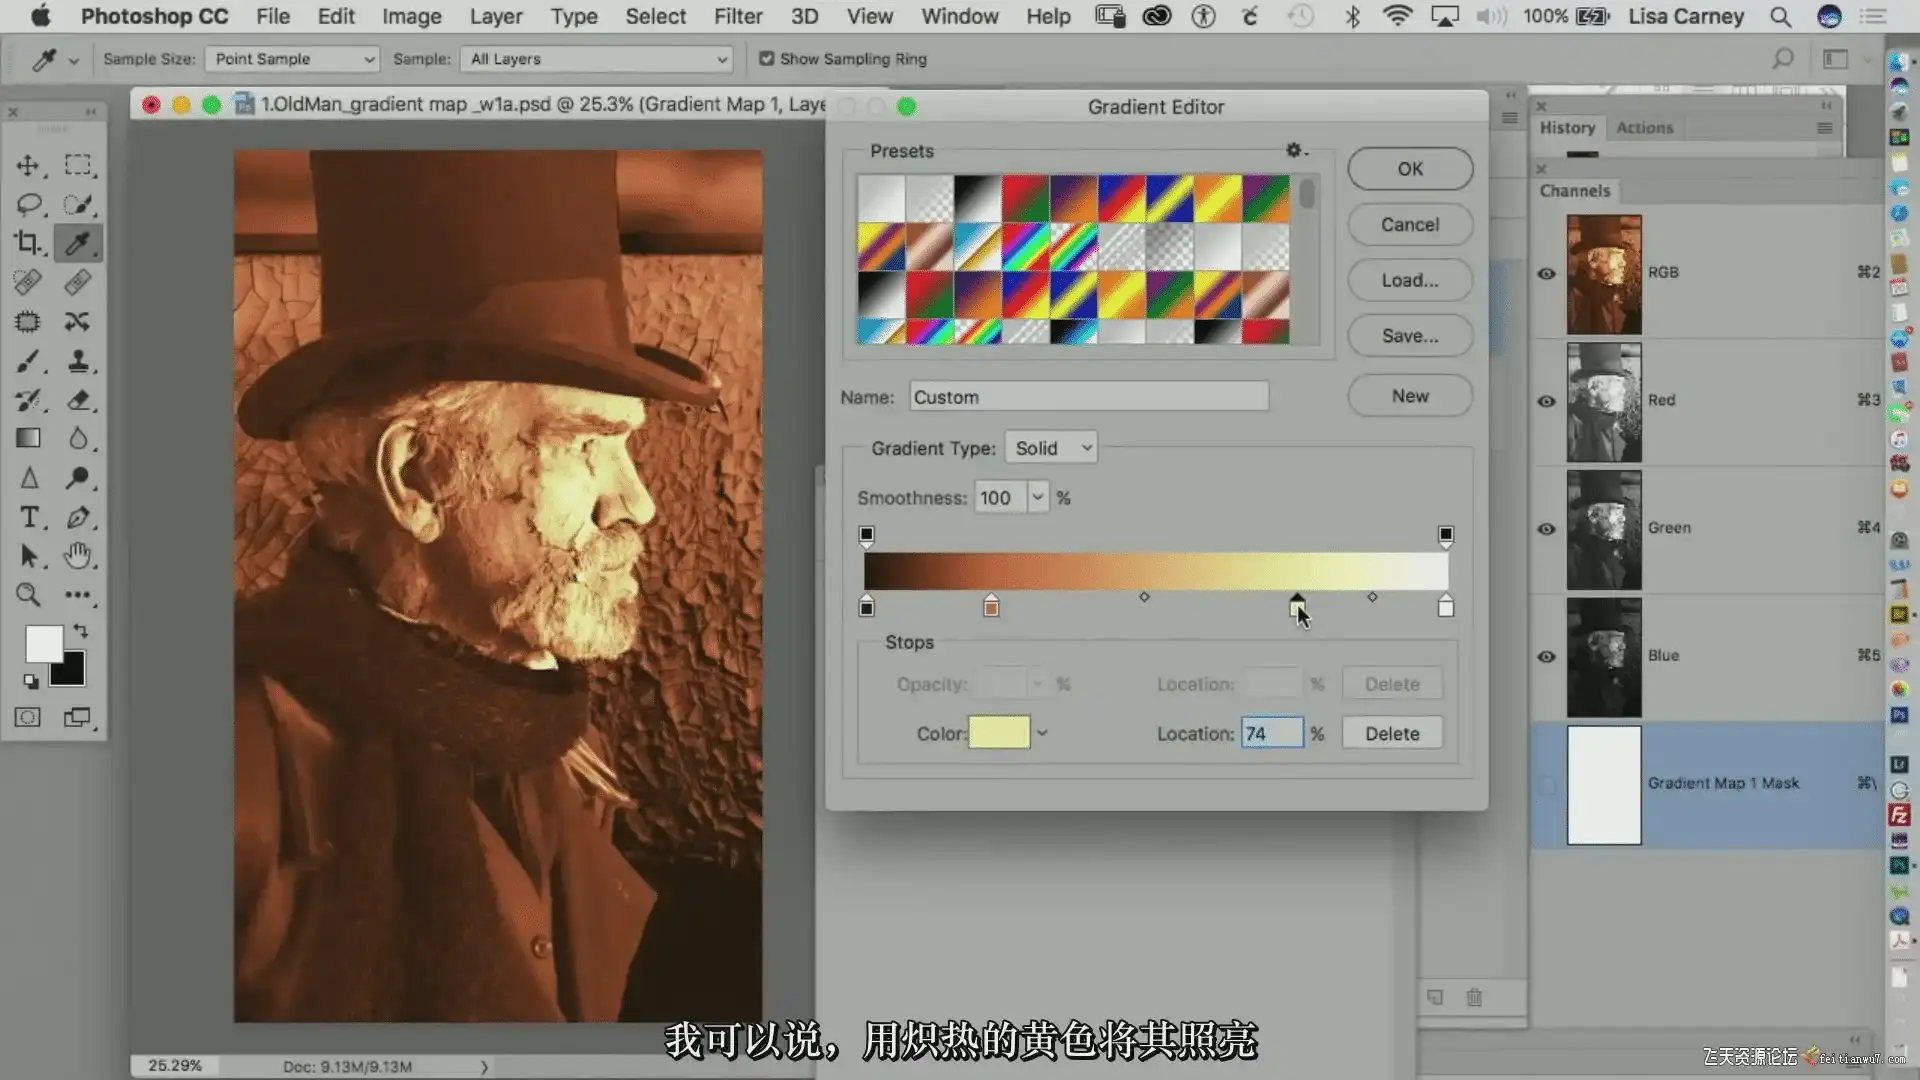This screenshot has width=1920, height=1080.
Task: Open the Filter menu
Action: [738, 16]
